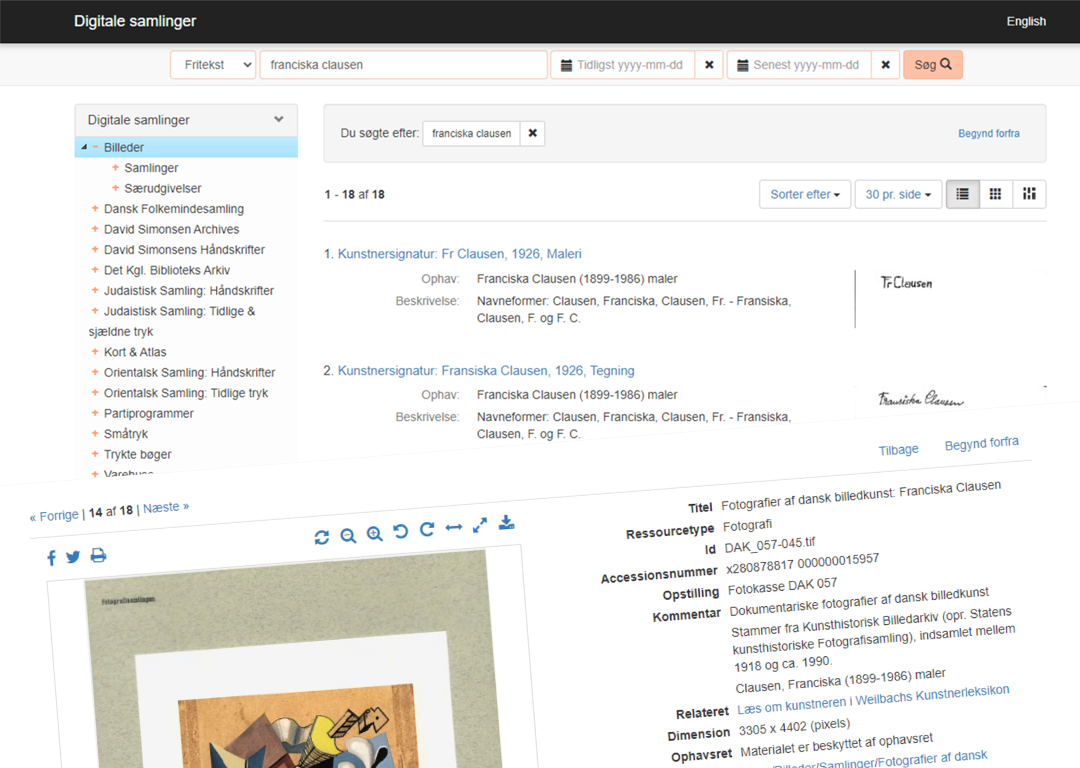
Task: Expand the Småtryk node
Action: tap(95, 433)
